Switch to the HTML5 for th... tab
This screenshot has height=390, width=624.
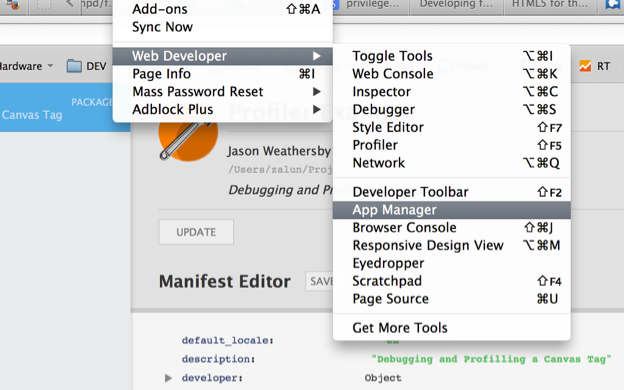550,5
